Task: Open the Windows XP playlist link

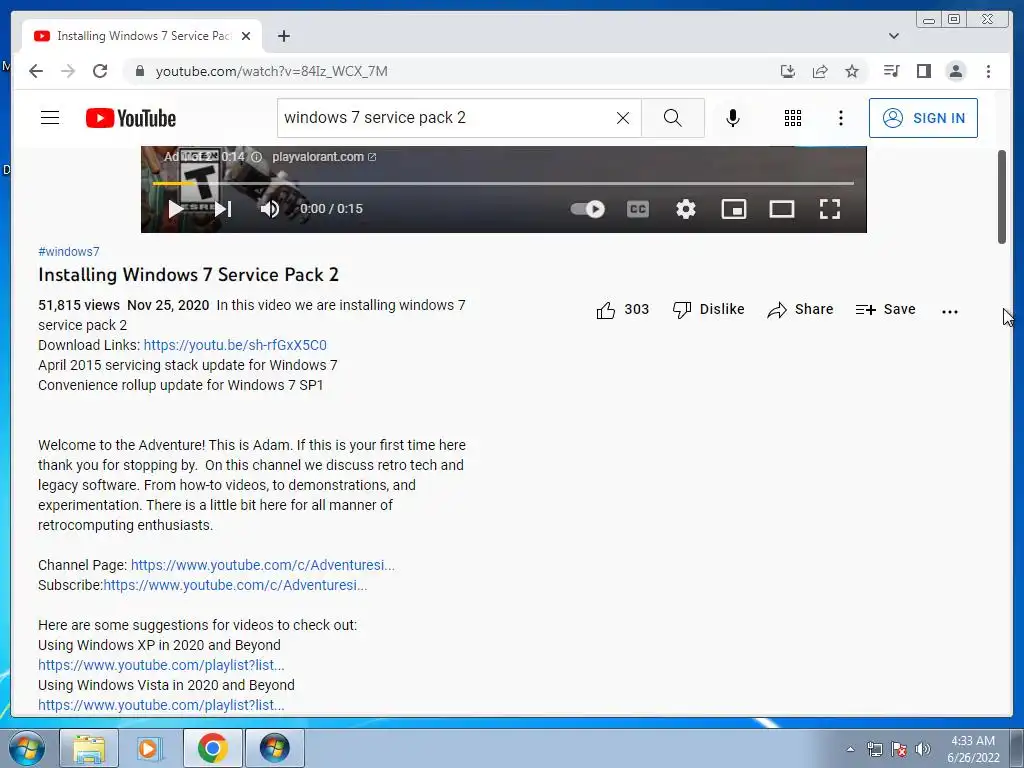Action: click(x=161, y=665)
